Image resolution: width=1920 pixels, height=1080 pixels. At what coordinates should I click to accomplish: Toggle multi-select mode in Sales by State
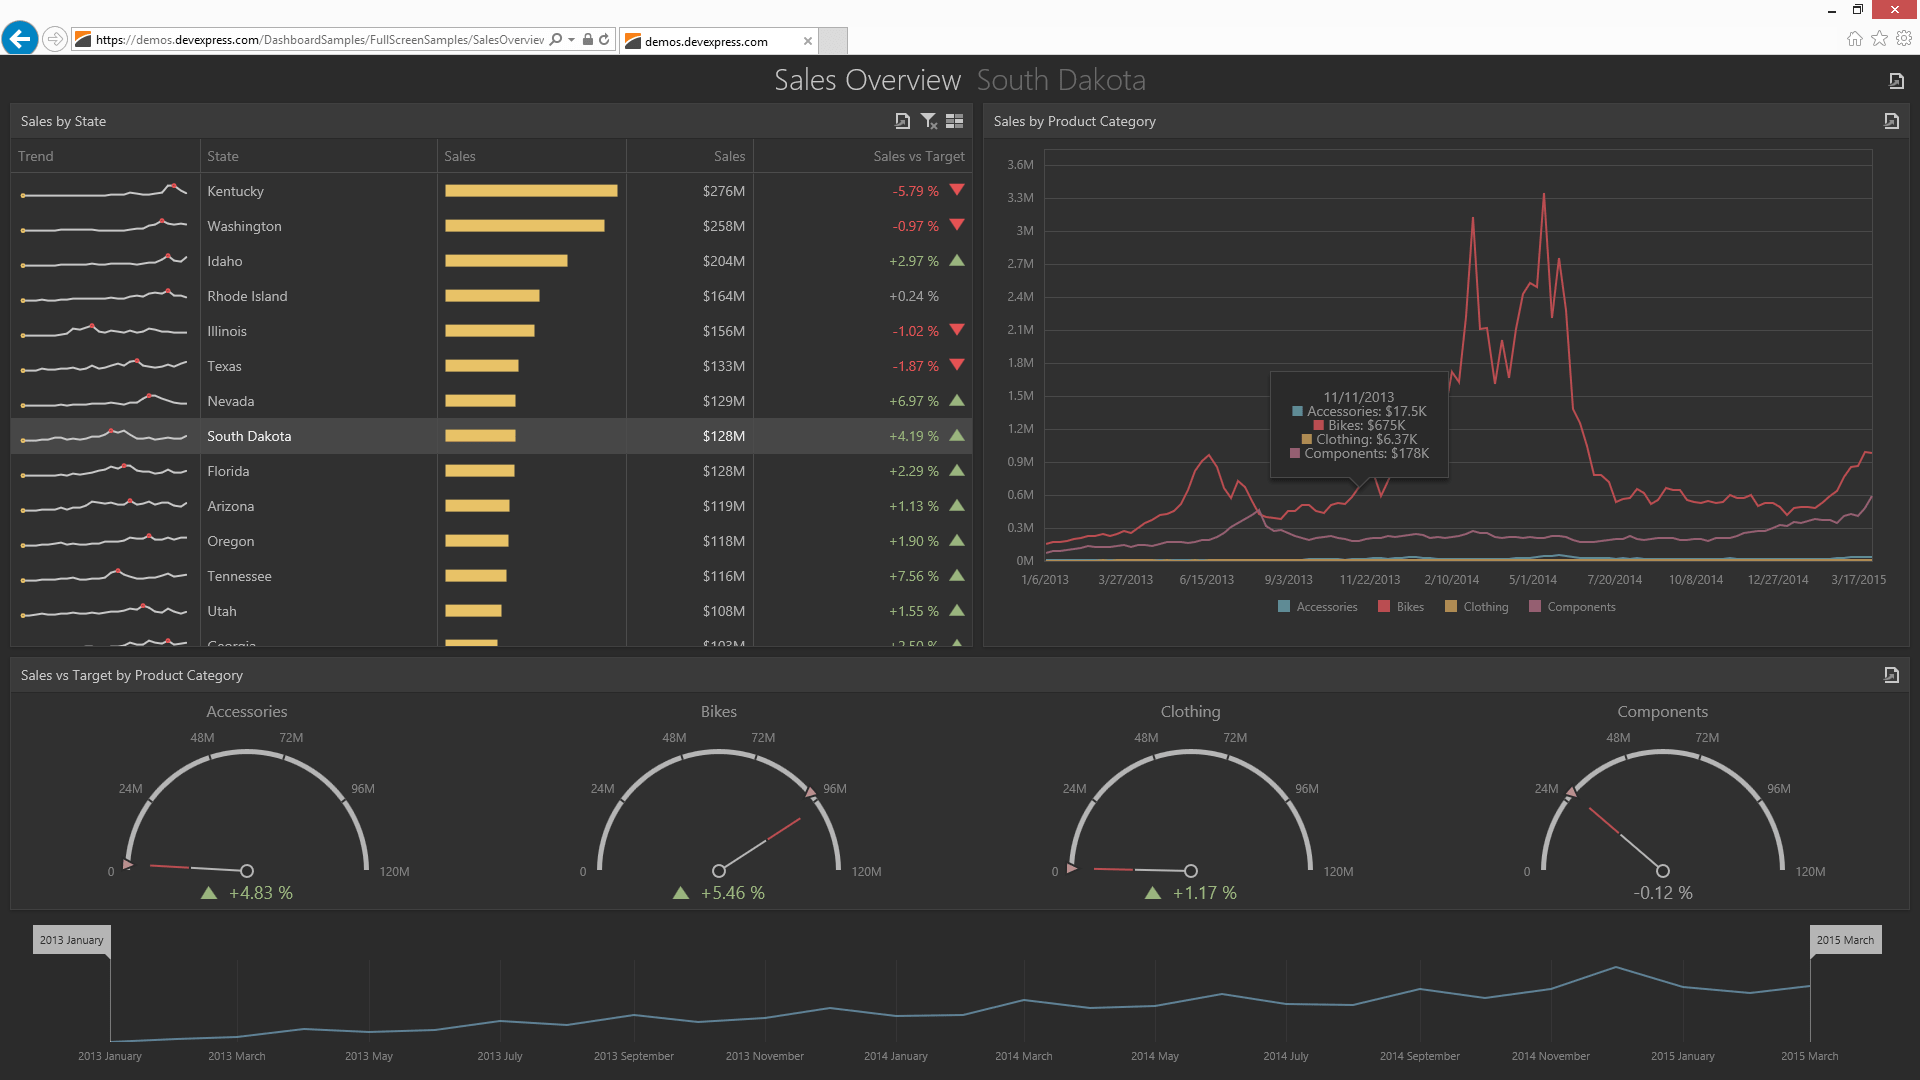[955, 121]
